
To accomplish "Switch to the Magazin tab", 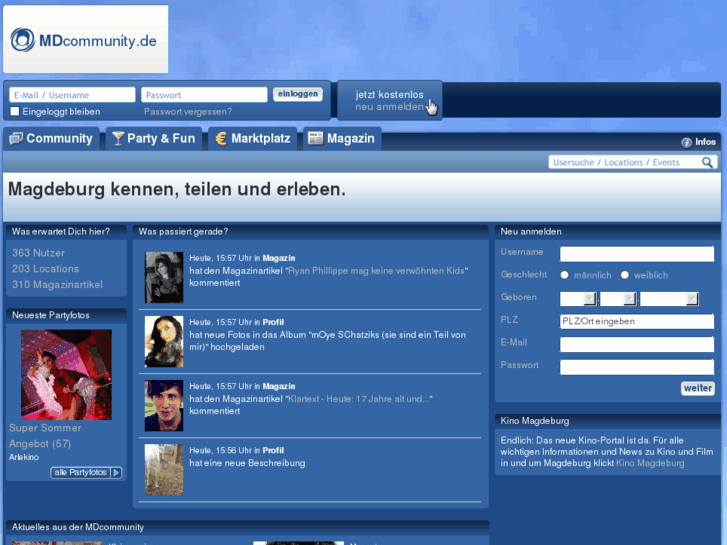I will tap(342, 139).
